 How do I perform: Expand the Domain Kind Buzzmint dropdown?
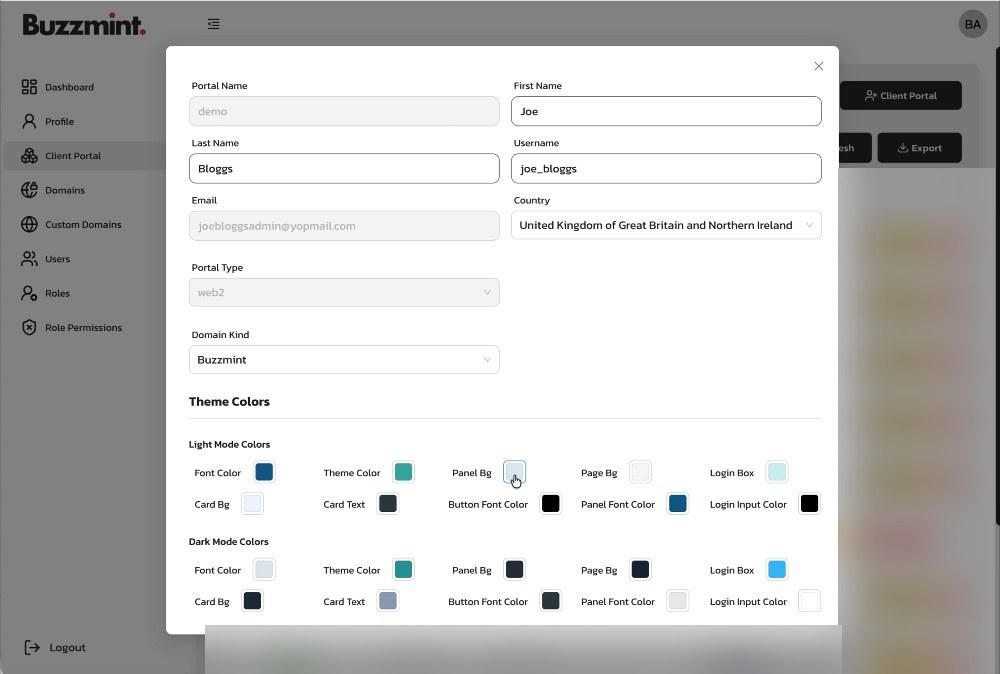click(344, 360)
